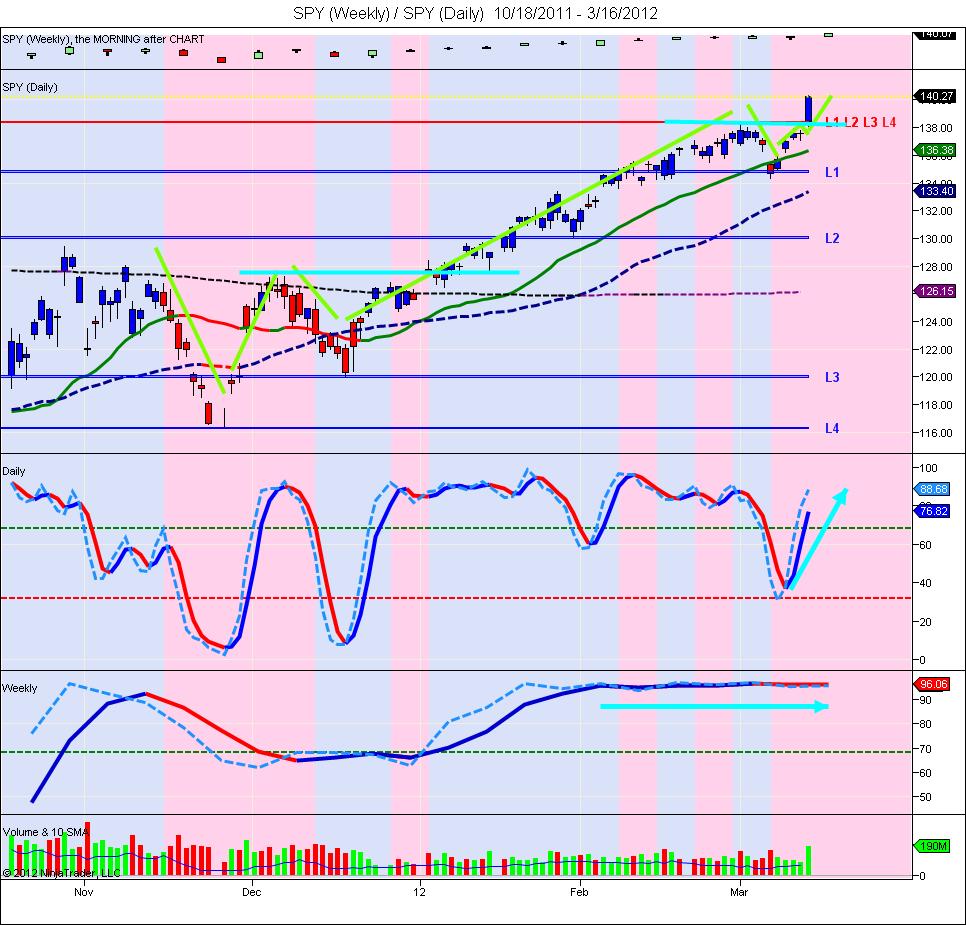Click the 'Volume & 10 SMA' panel label

pos(46,832)
